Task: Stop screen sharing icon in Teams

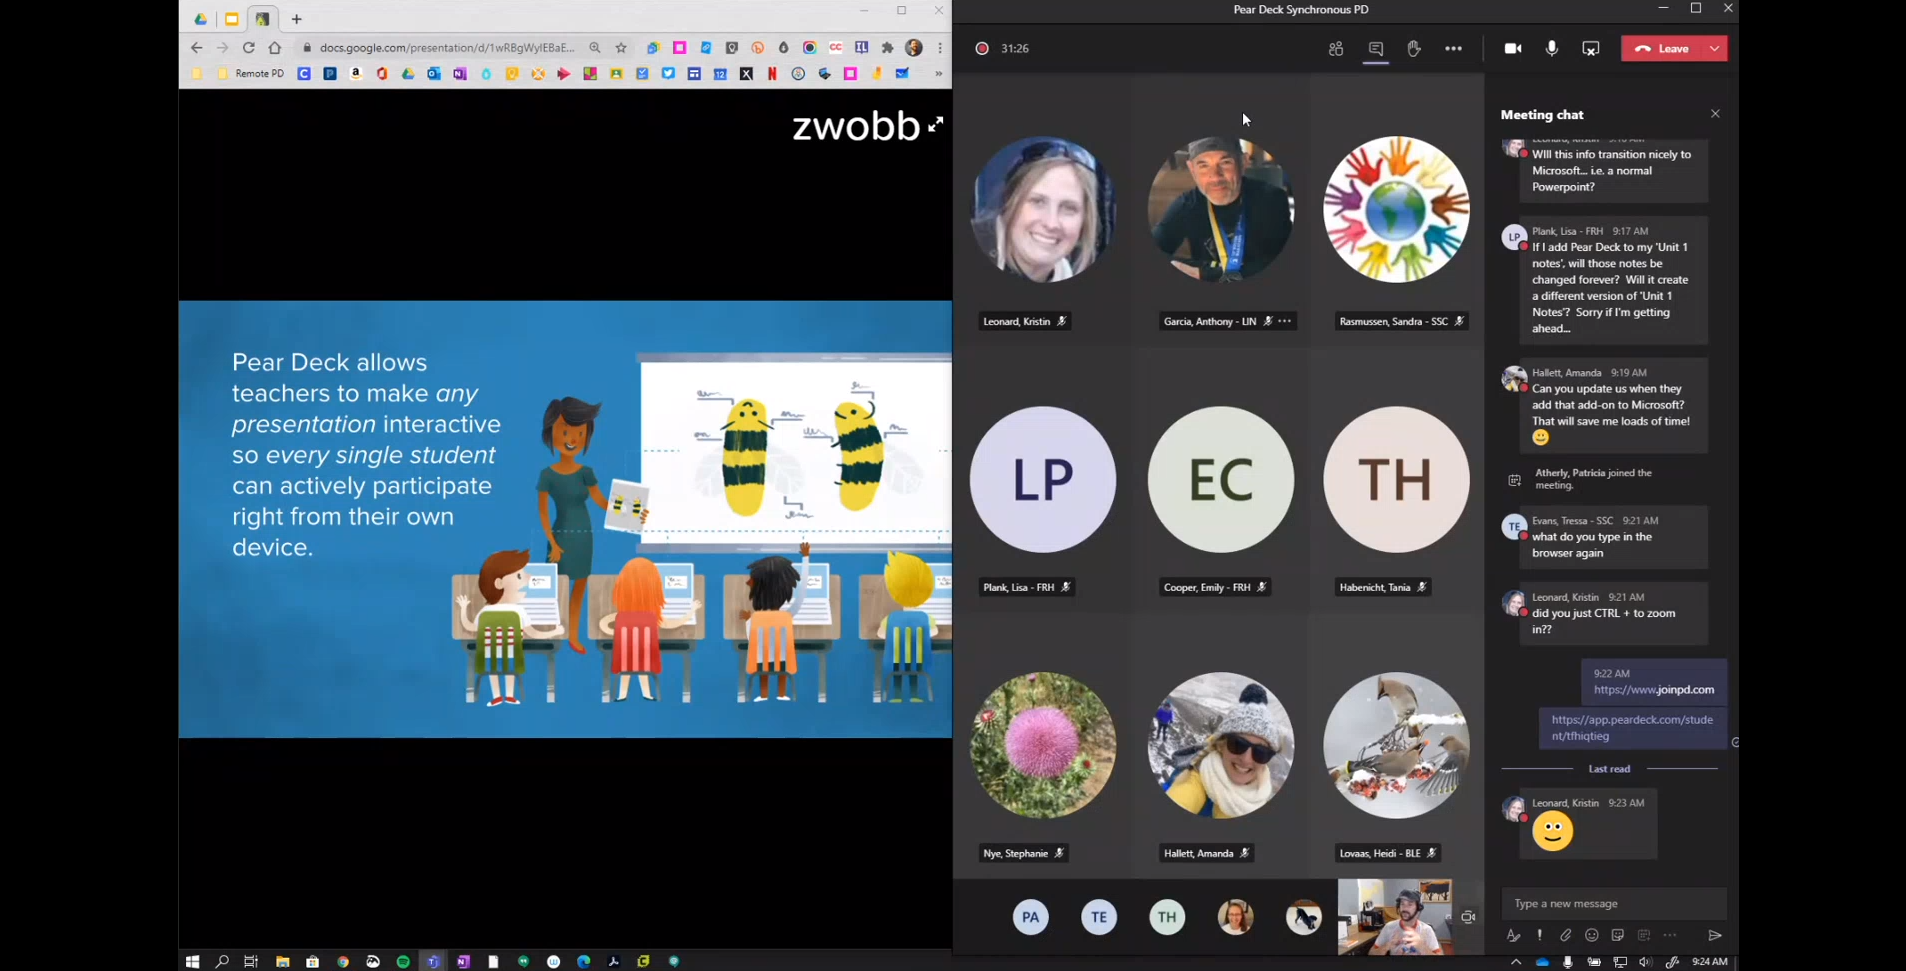Action: tap(1591, 48)
